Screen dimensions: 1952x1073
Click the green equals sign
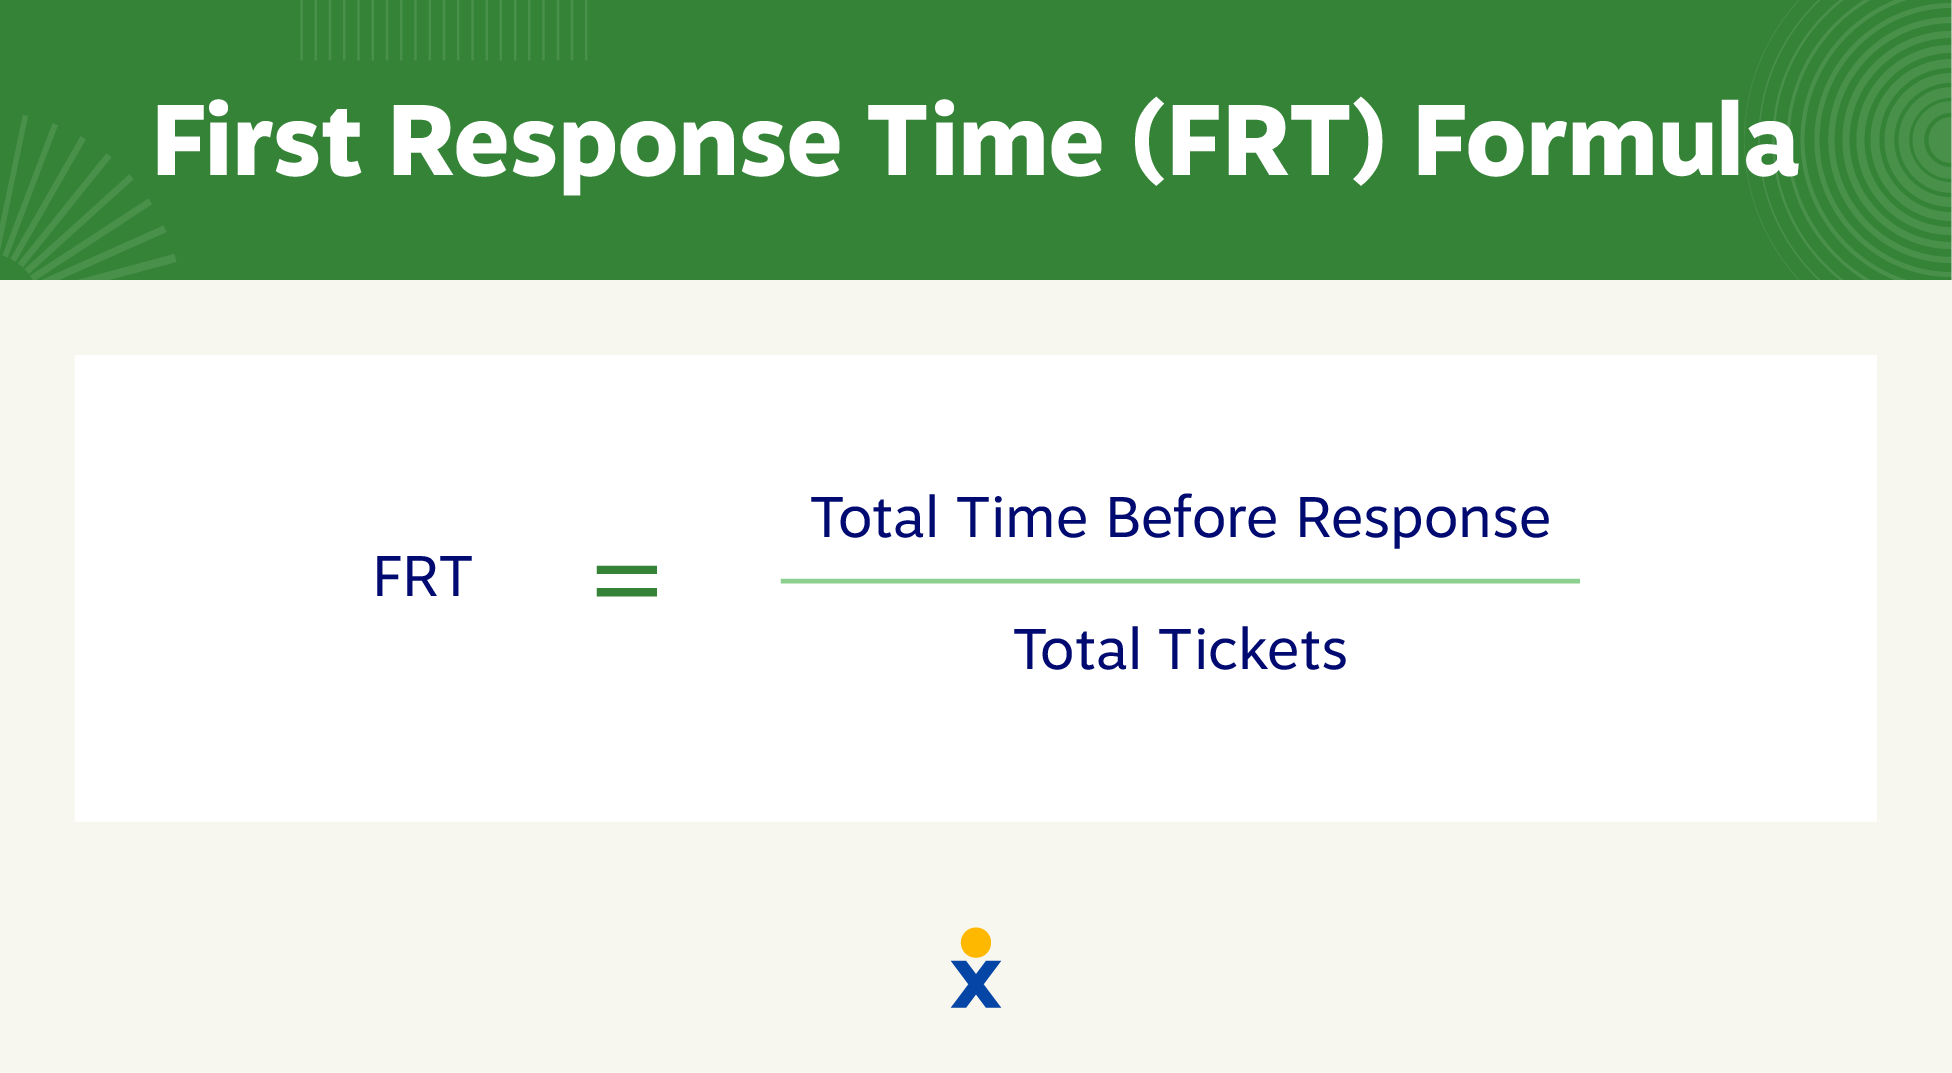click(x=627, y=581)
